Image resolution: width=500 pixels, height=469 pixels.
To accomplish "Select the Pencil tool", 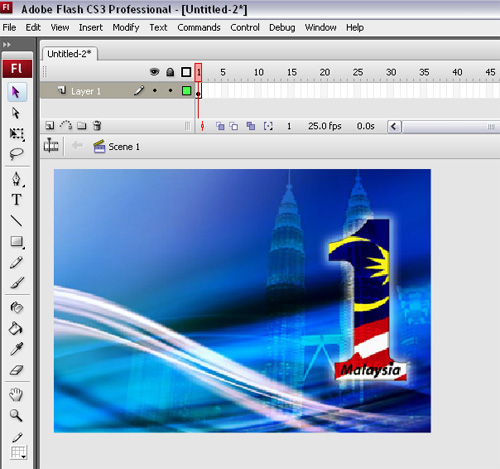I will coord(16,262).
